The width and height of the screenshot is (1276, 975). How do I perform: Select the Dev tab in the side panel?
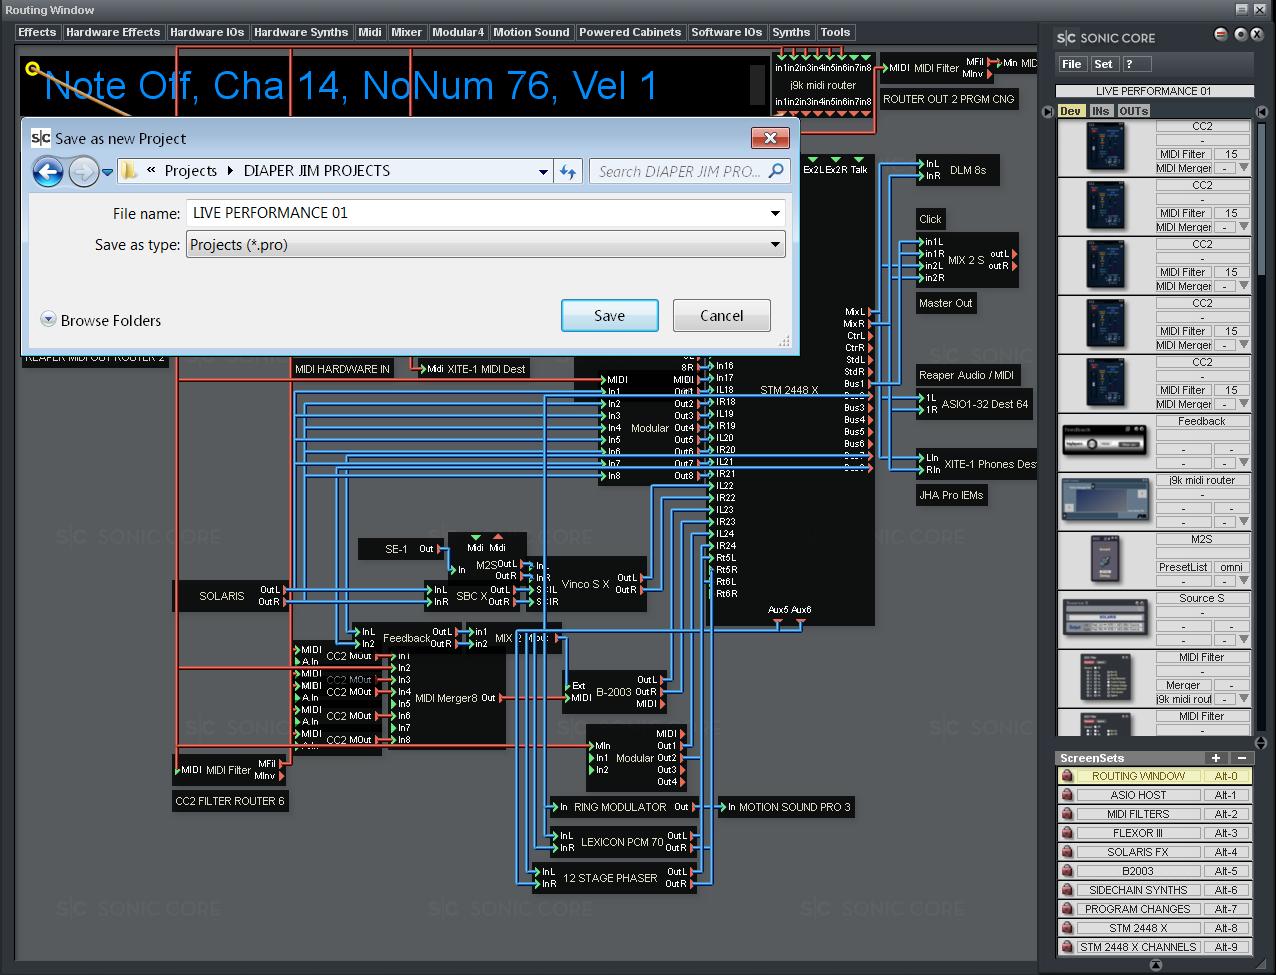1070,111
